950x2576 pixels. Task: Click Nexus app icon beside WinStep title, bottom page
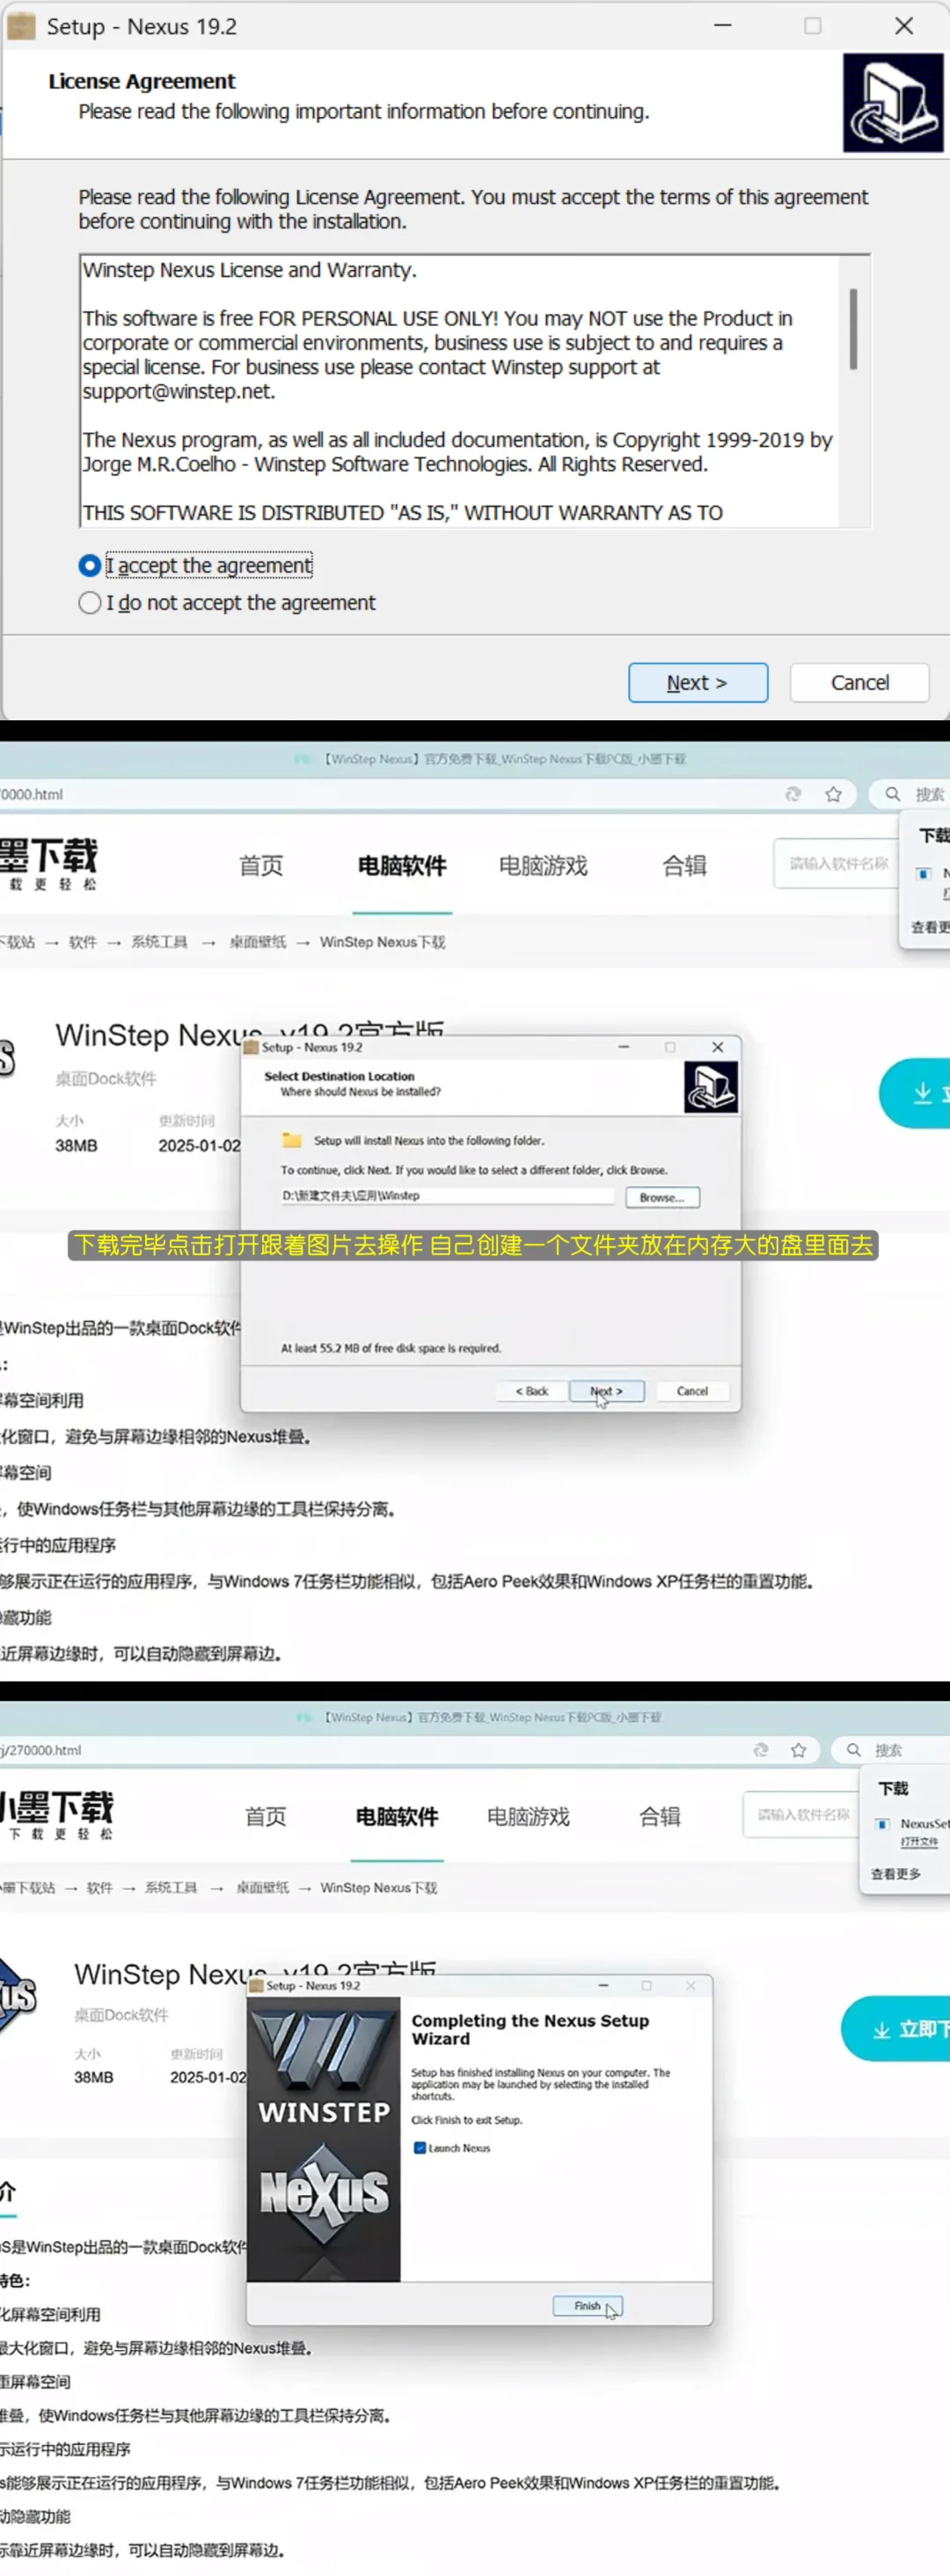click(x=18, y=1995)
